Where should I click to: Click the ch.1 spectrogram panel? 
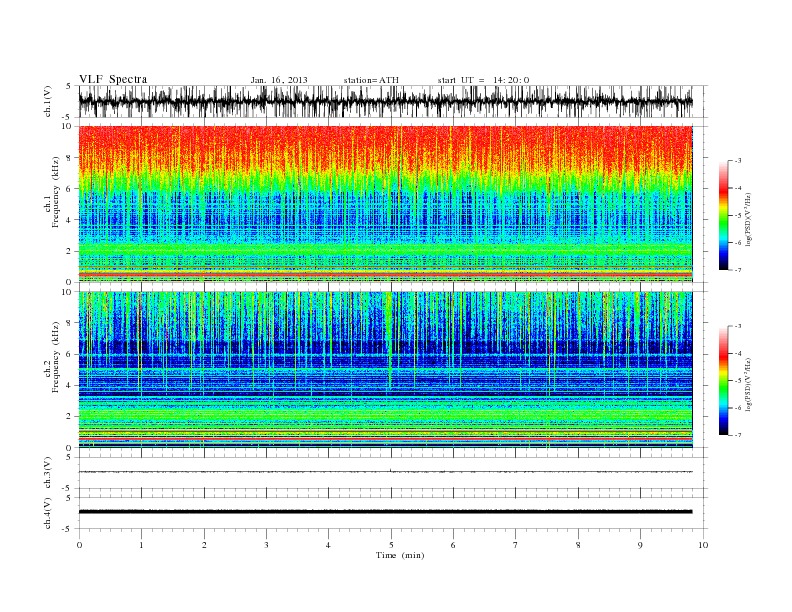point(386,204)
